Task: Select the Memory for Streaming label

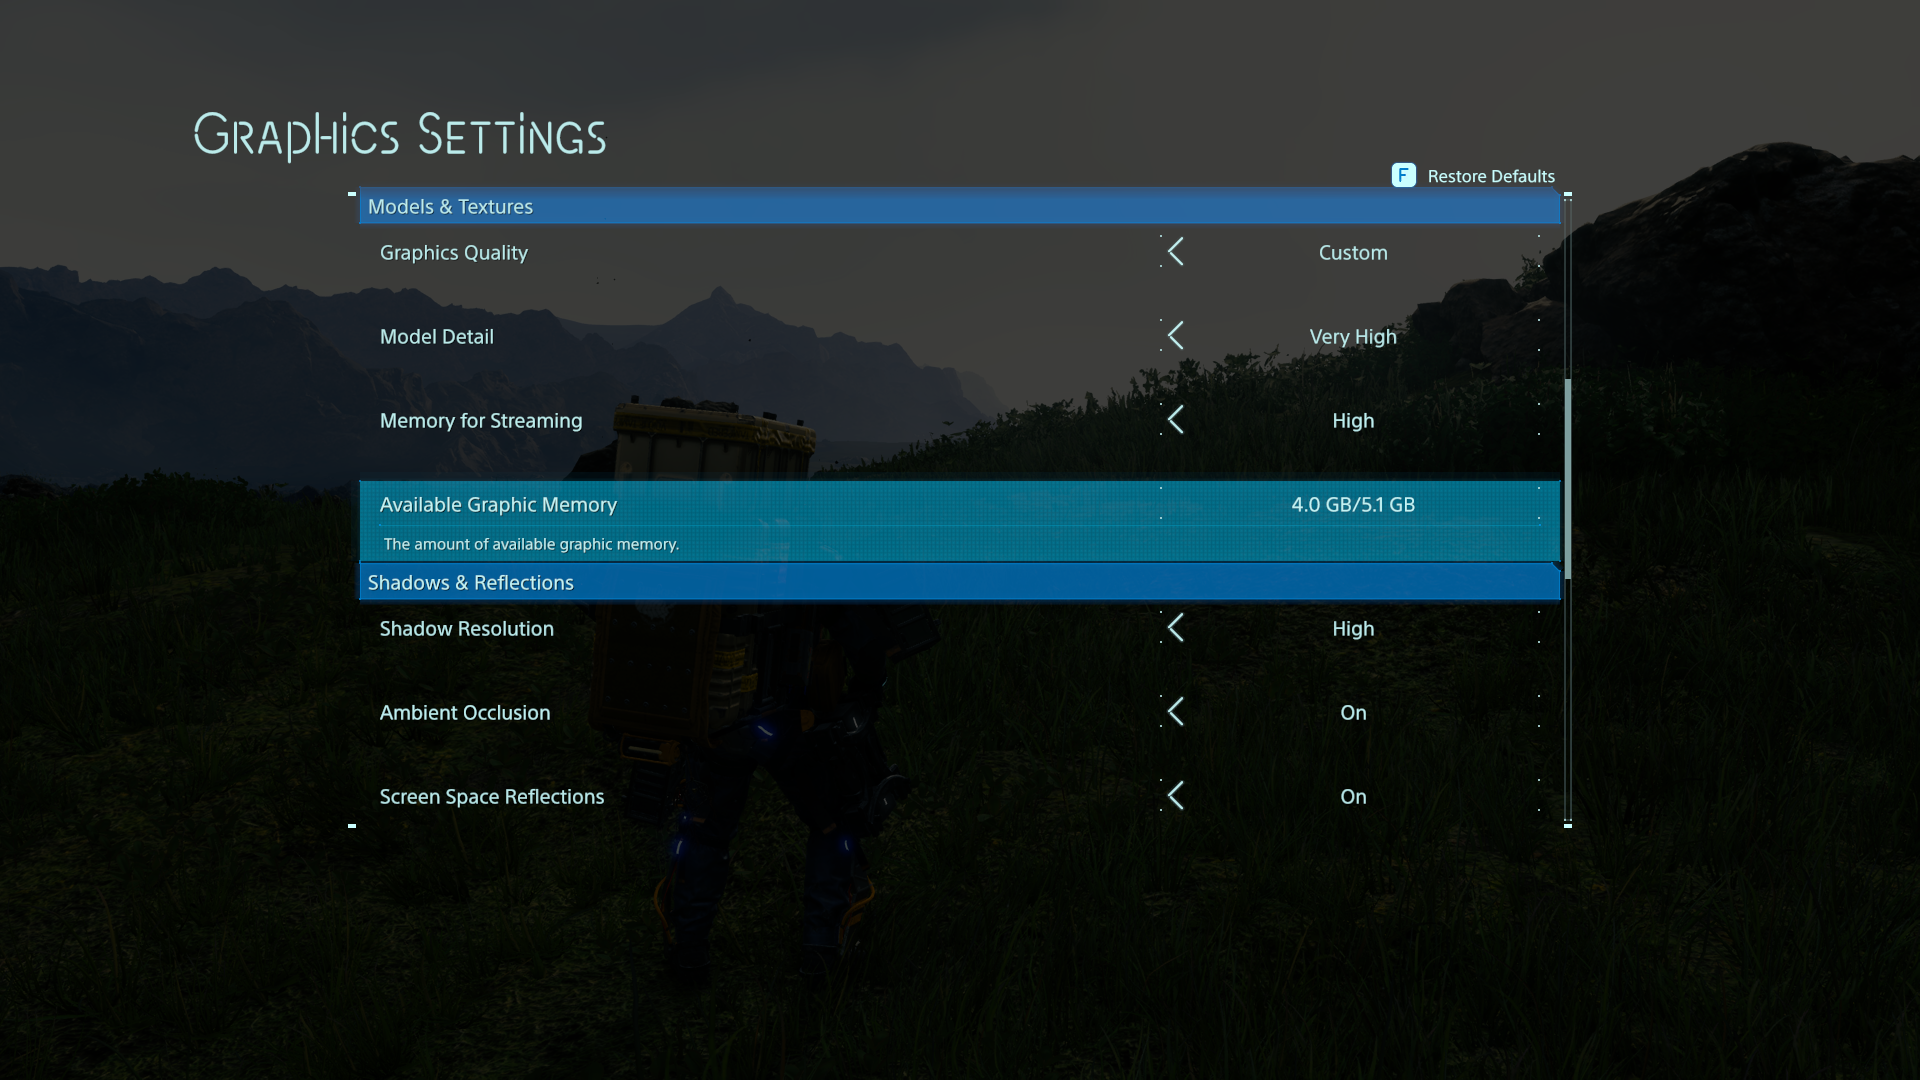Action: coord(480,421)
